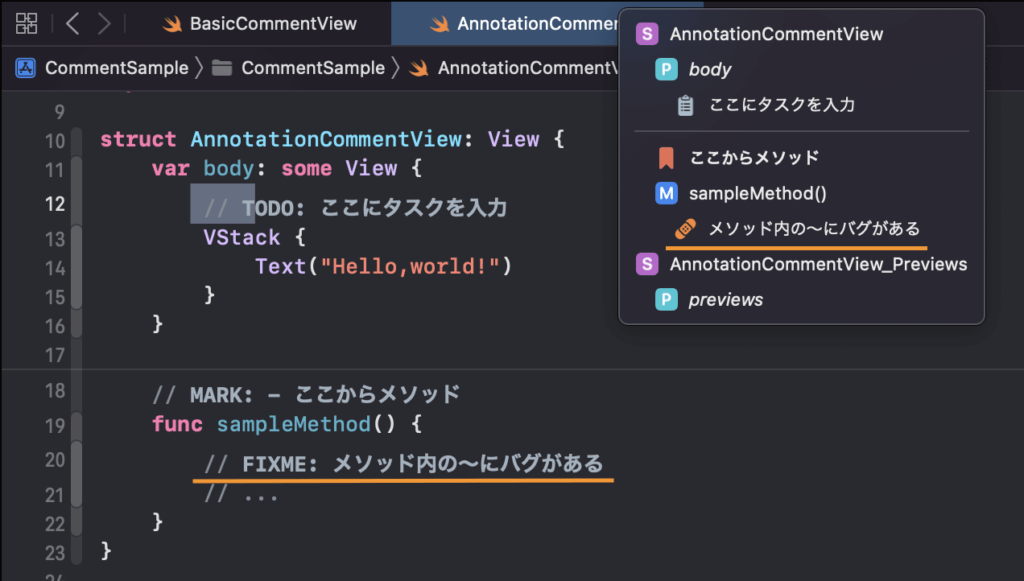This screenshot has height=581, width=1024.
Task: Click the struct keyword on line 10
Action: (138, 139)
